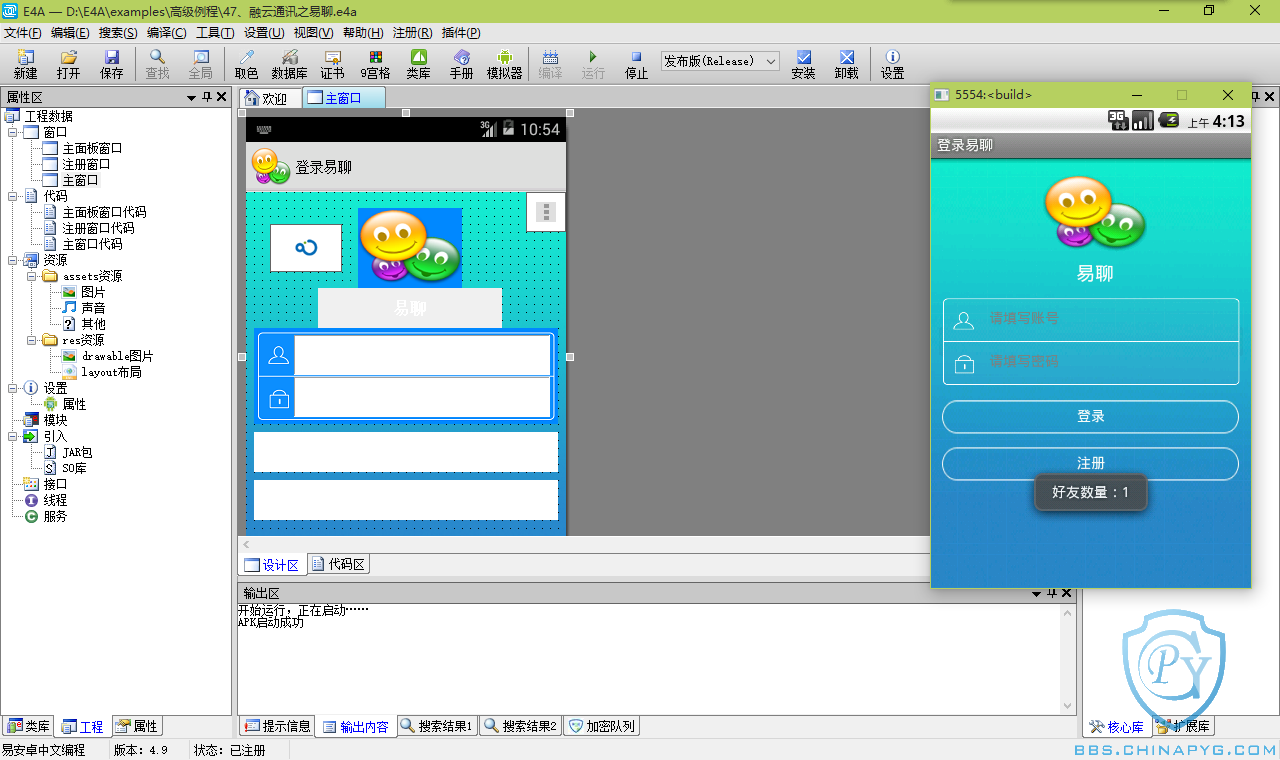Viewport: 1280px width, 760px height.
Task: Open the 工具(T) menu
Action: (x=215, y=33)
